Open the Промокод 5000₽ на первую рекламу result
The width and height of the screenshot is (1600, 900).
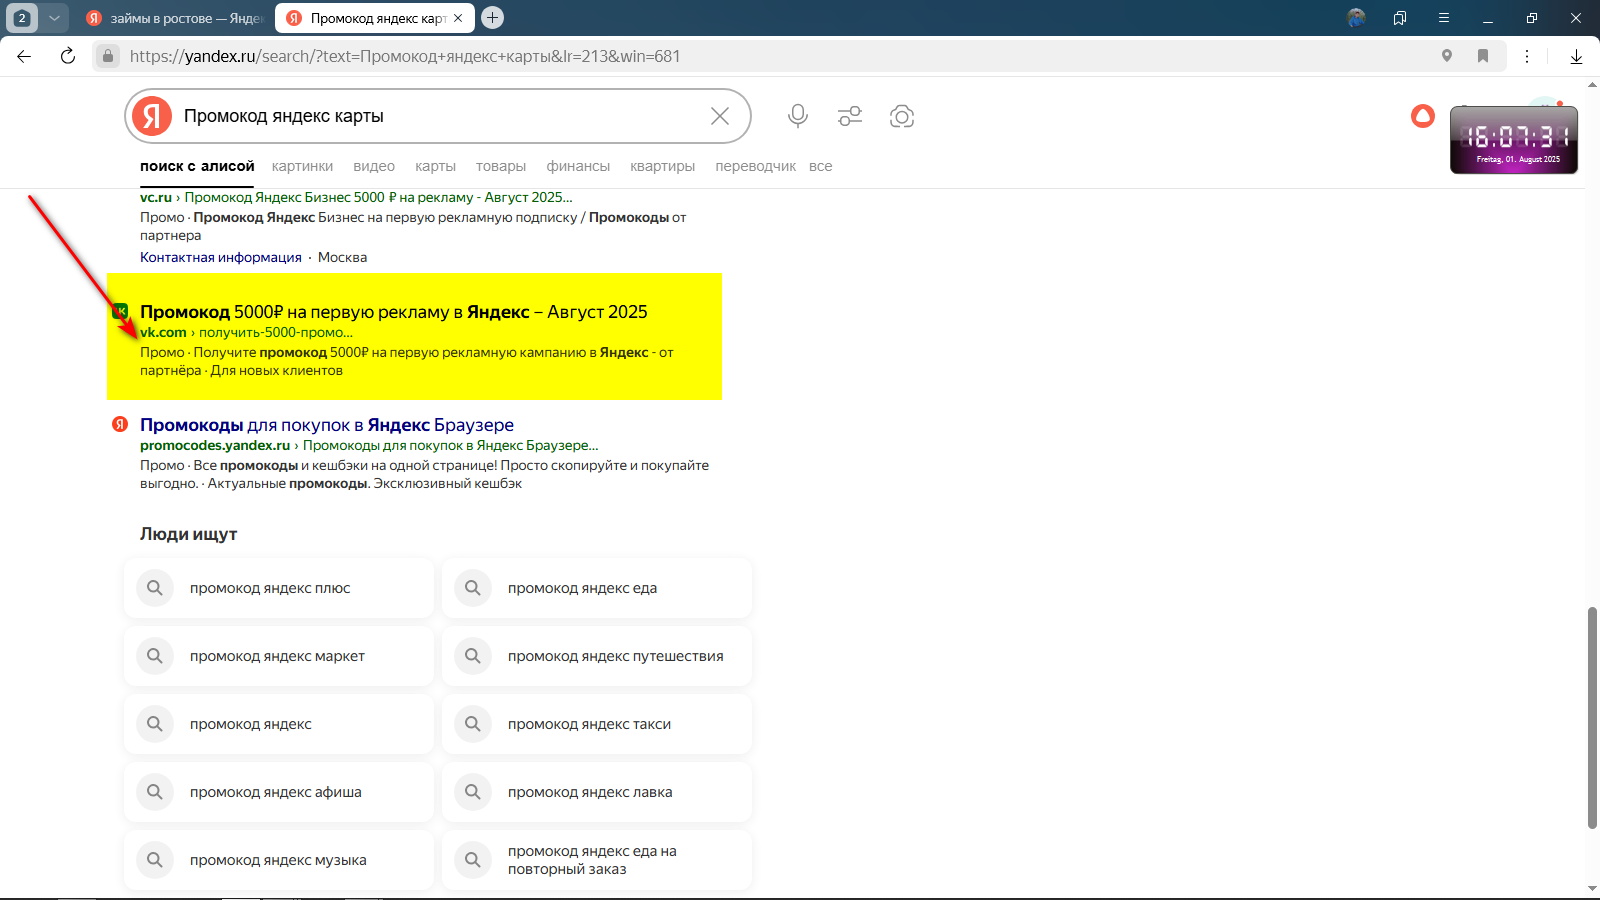point(394,312)
